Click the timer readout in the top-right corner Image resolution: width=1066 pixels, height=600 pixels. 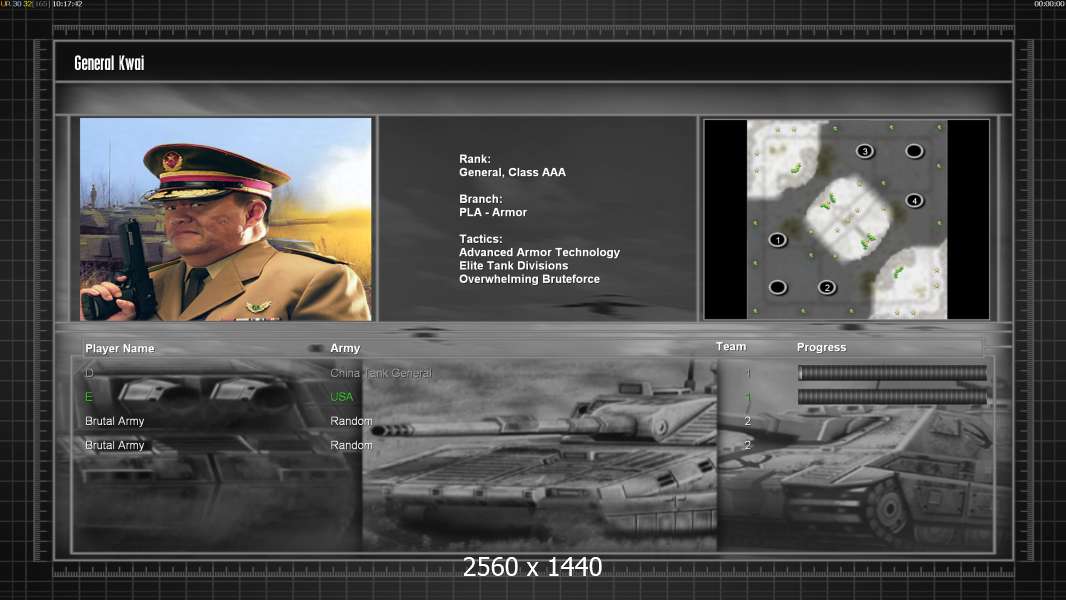pyautogui.click(x=1049, y=4)
